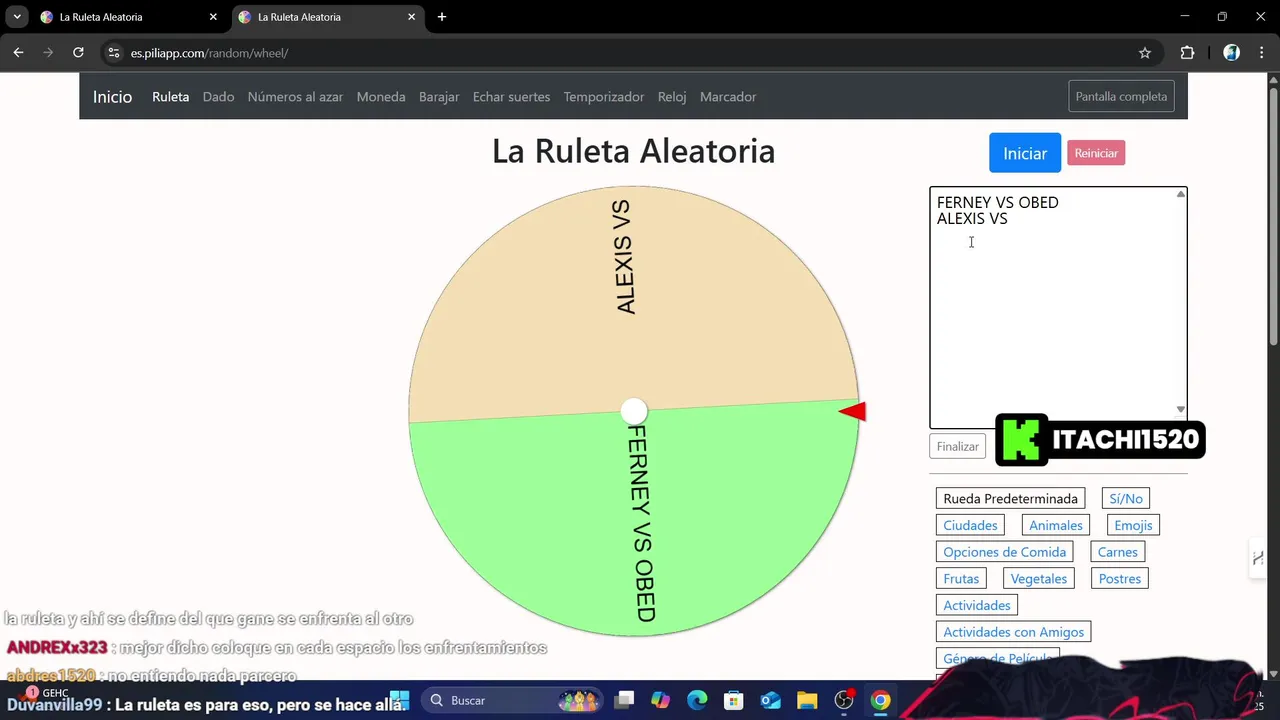Open the Dado nav item
The width and height of the screenshot is (1280, 720).
(x=218, y=97)
